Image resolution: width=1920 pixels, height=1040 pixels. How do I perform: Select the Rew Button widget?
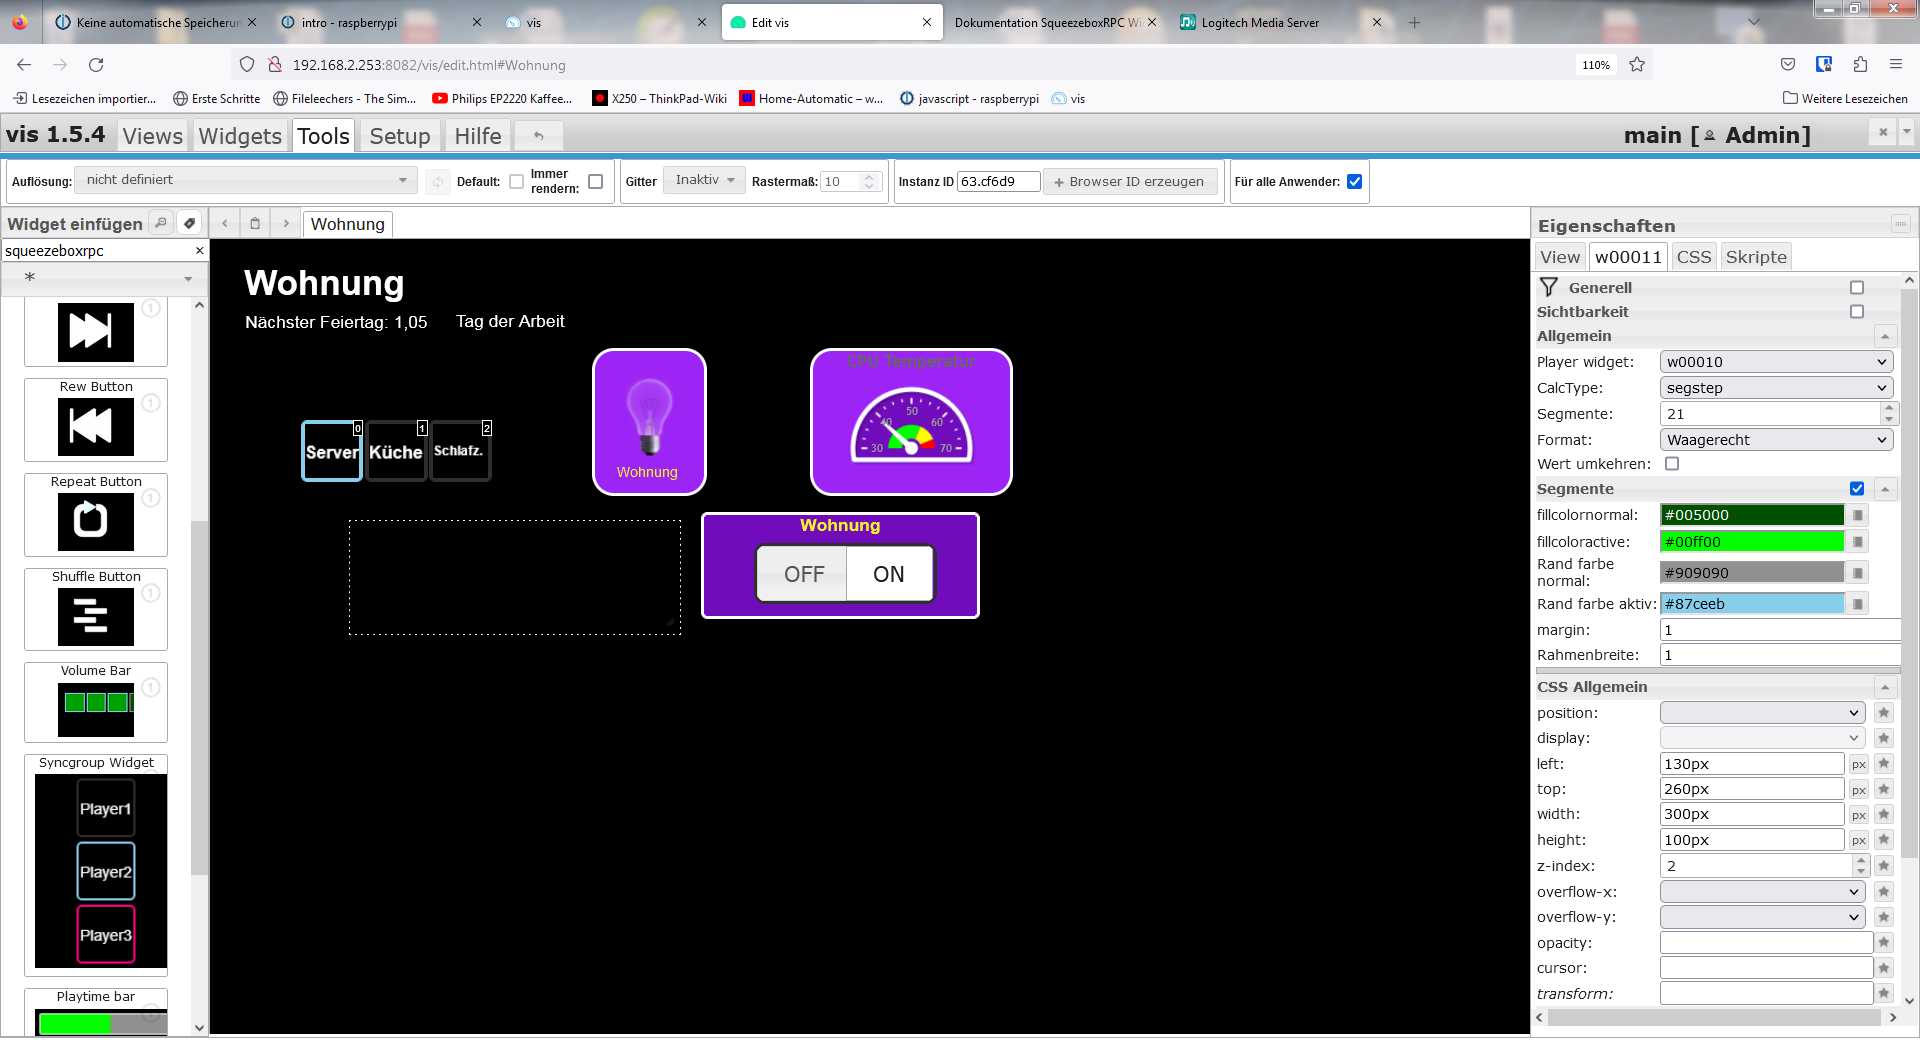click(x=96, y=419)
